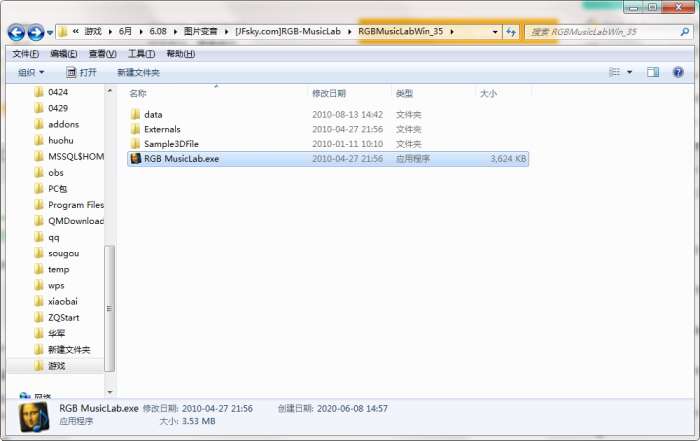Select the qq folder in sidebar
The width and height of the screenshot is (700, 441).
(x=54, y=237)
